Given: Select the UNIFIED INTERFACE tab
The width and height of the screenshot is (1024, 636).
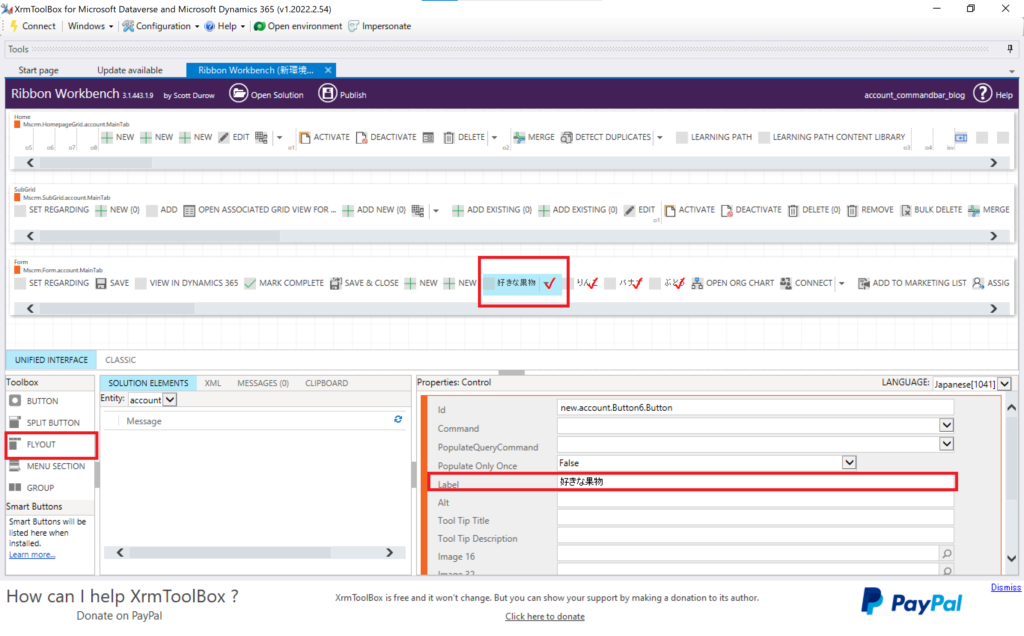Looking at the screenshot, I should pyautogui.click(x=52, y=360).
